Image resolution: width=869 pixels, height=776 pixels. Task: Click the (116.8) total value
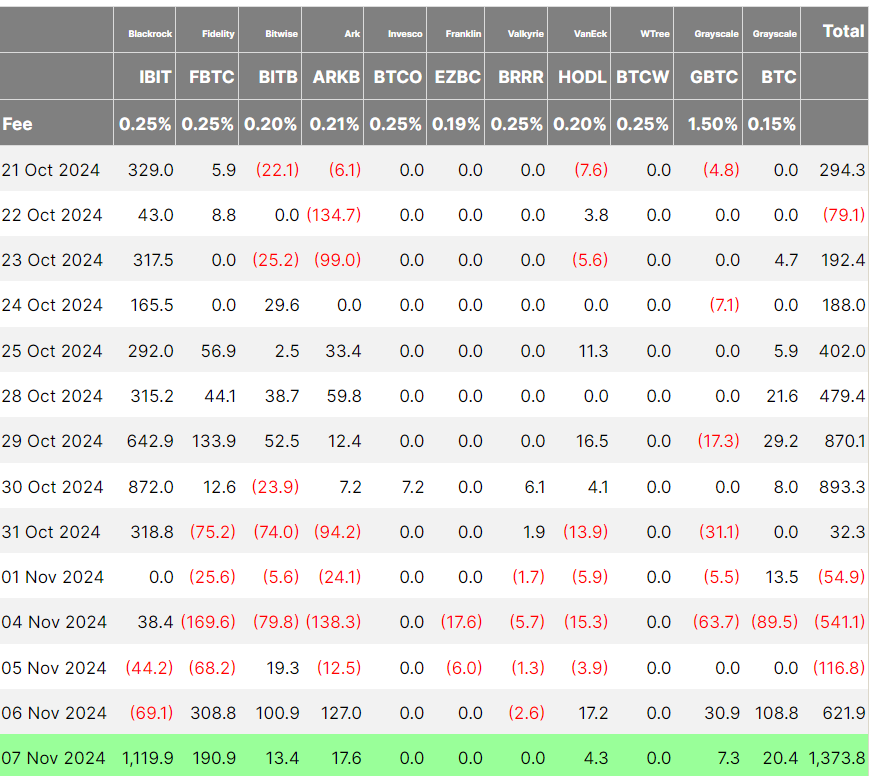(839, 668)
